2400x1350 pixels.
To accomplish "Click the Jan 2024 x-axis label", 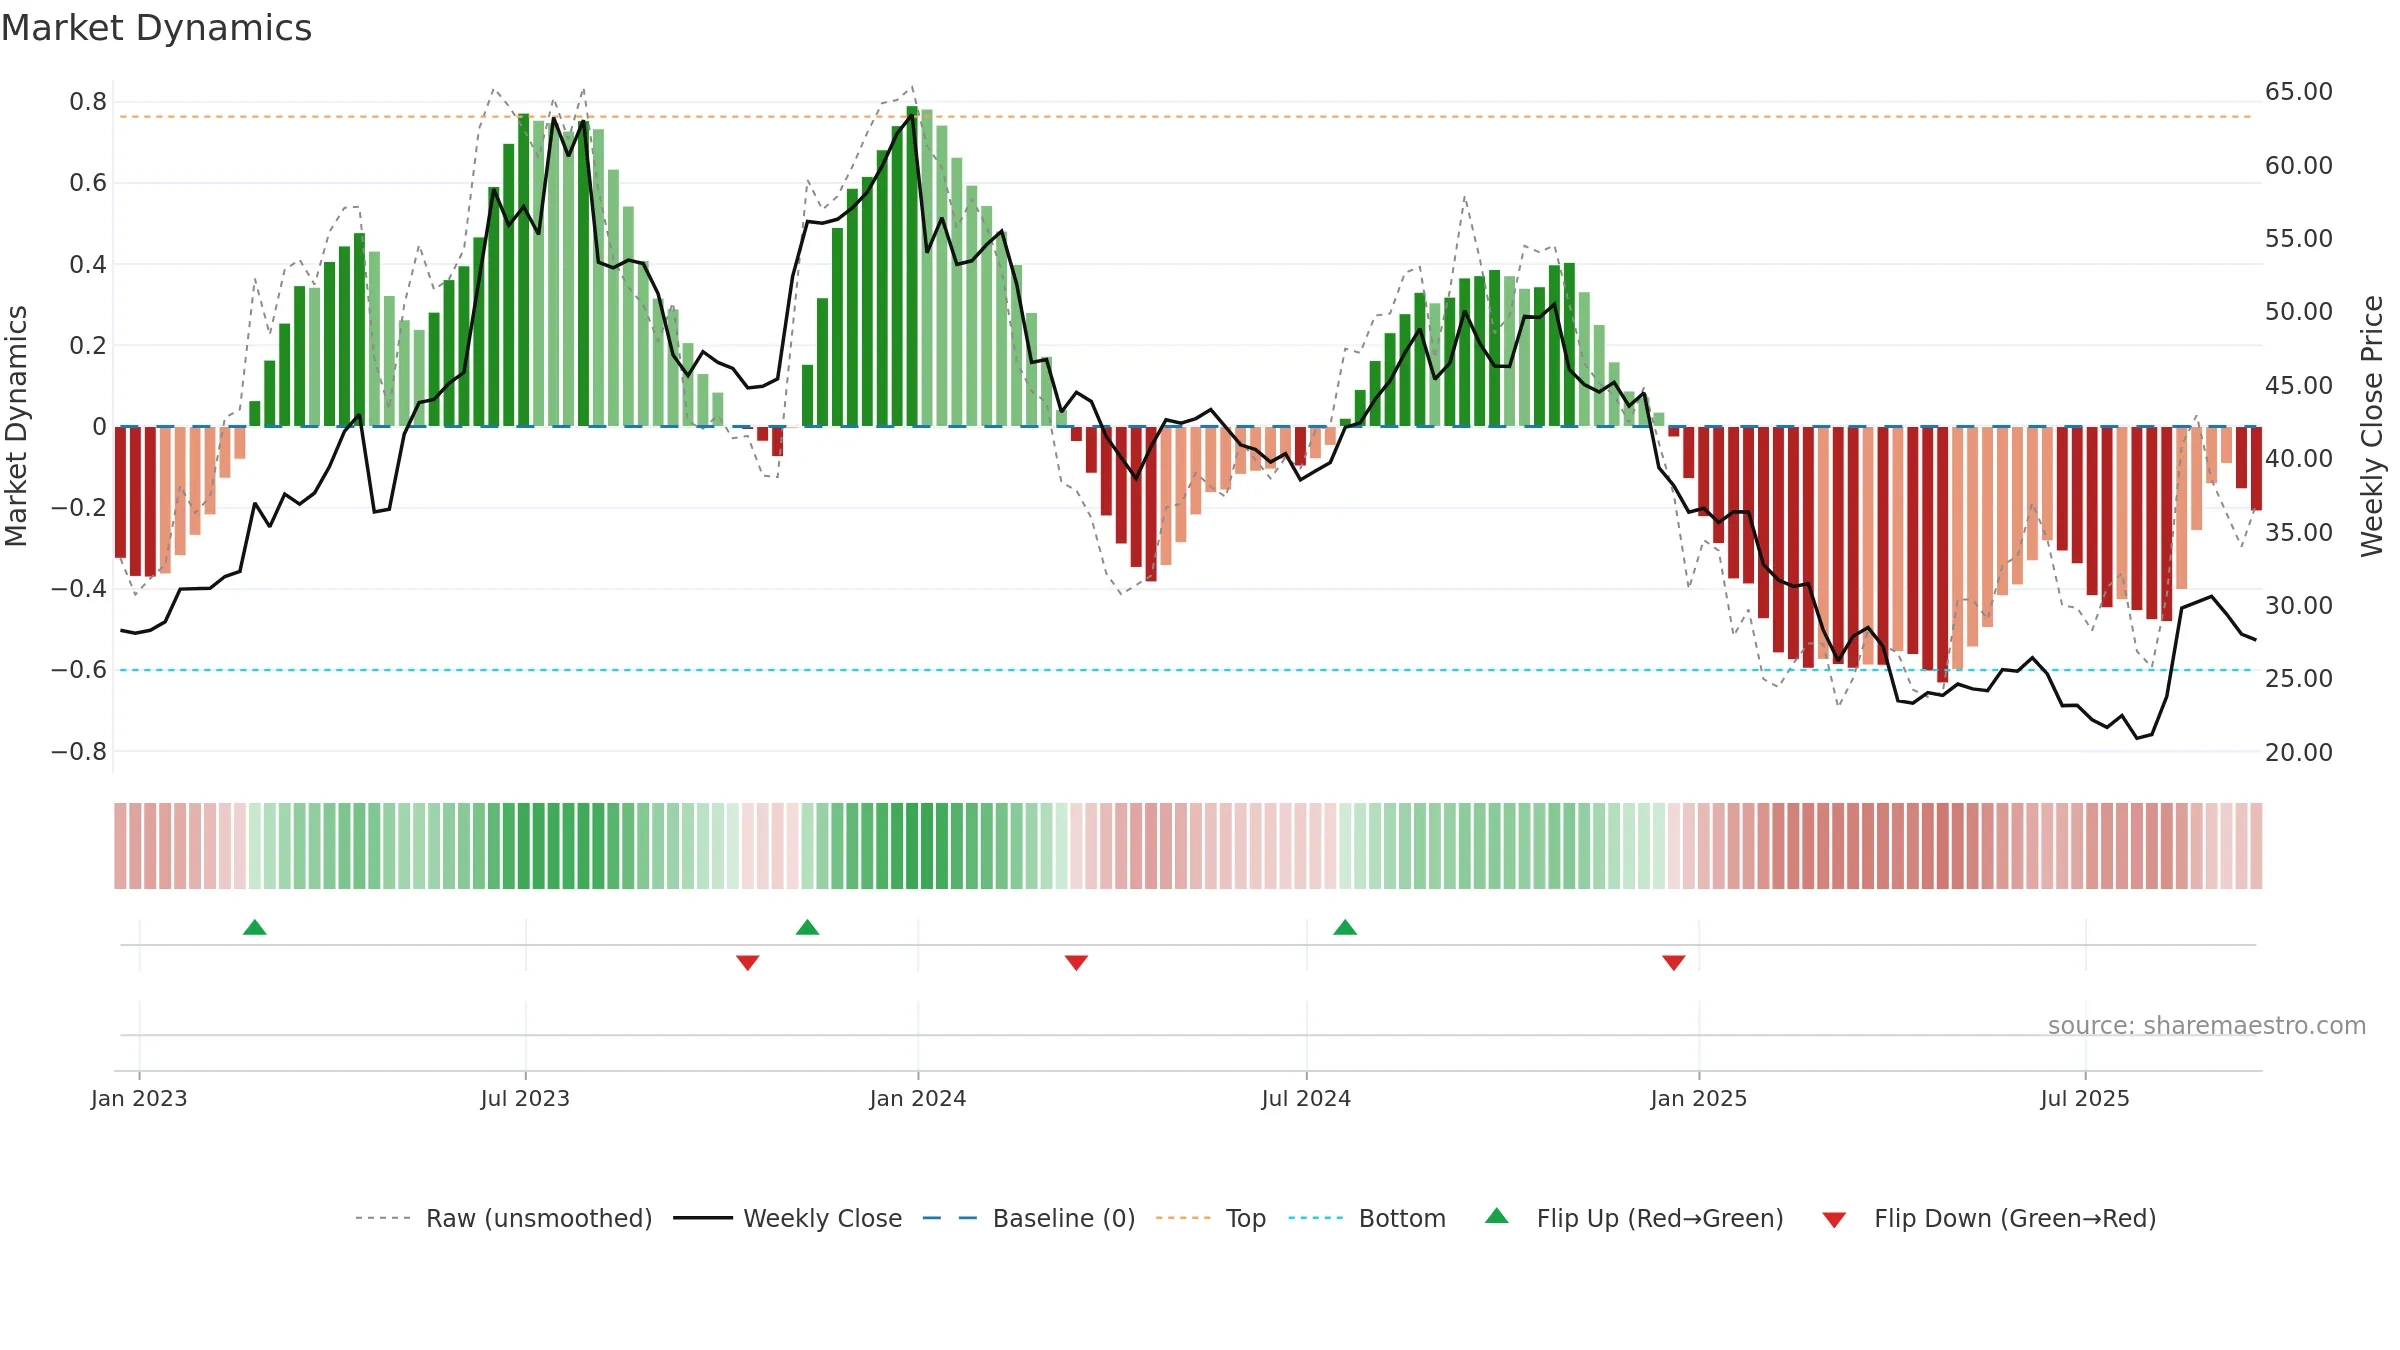I will pos(918,1098).
